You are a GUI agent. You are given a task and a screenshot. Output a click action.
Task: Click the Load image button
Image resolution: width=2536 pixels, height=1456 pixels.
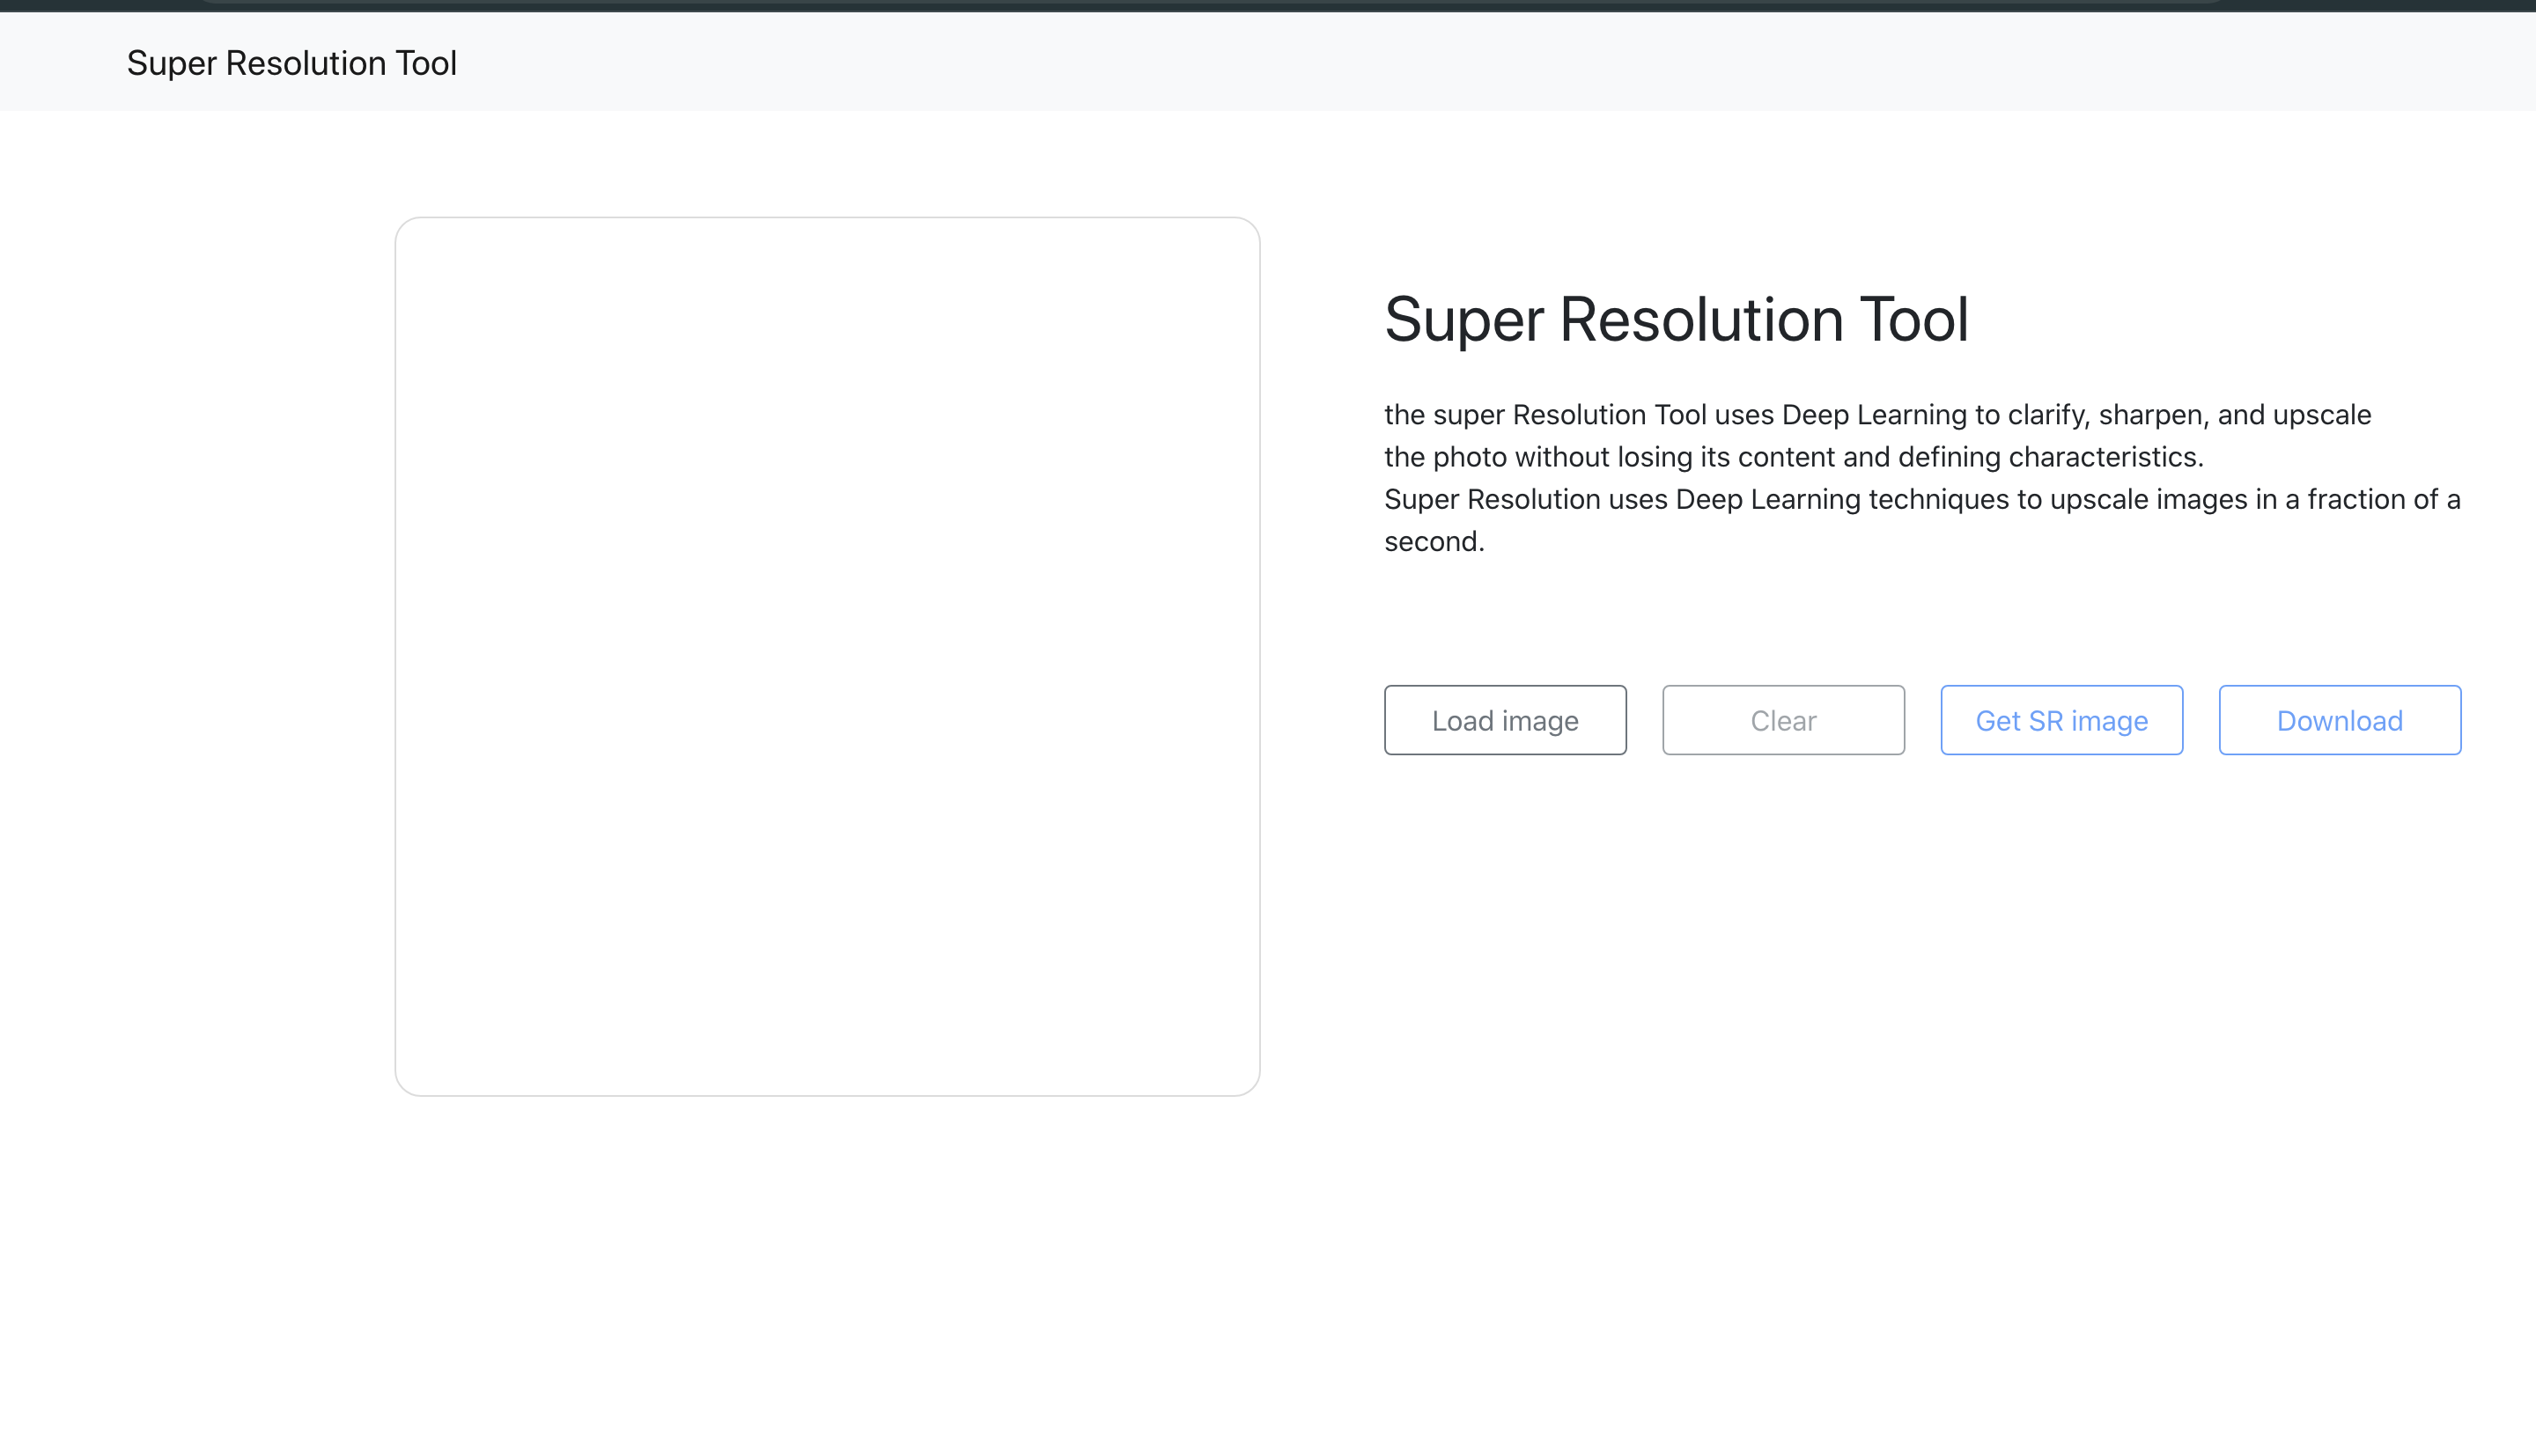[x=1505, y=720]
